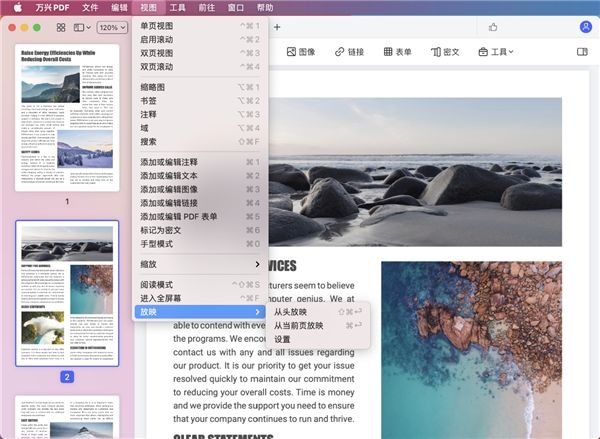
Task: Select 搜索 in the view menu
Action: coord(200,142)
